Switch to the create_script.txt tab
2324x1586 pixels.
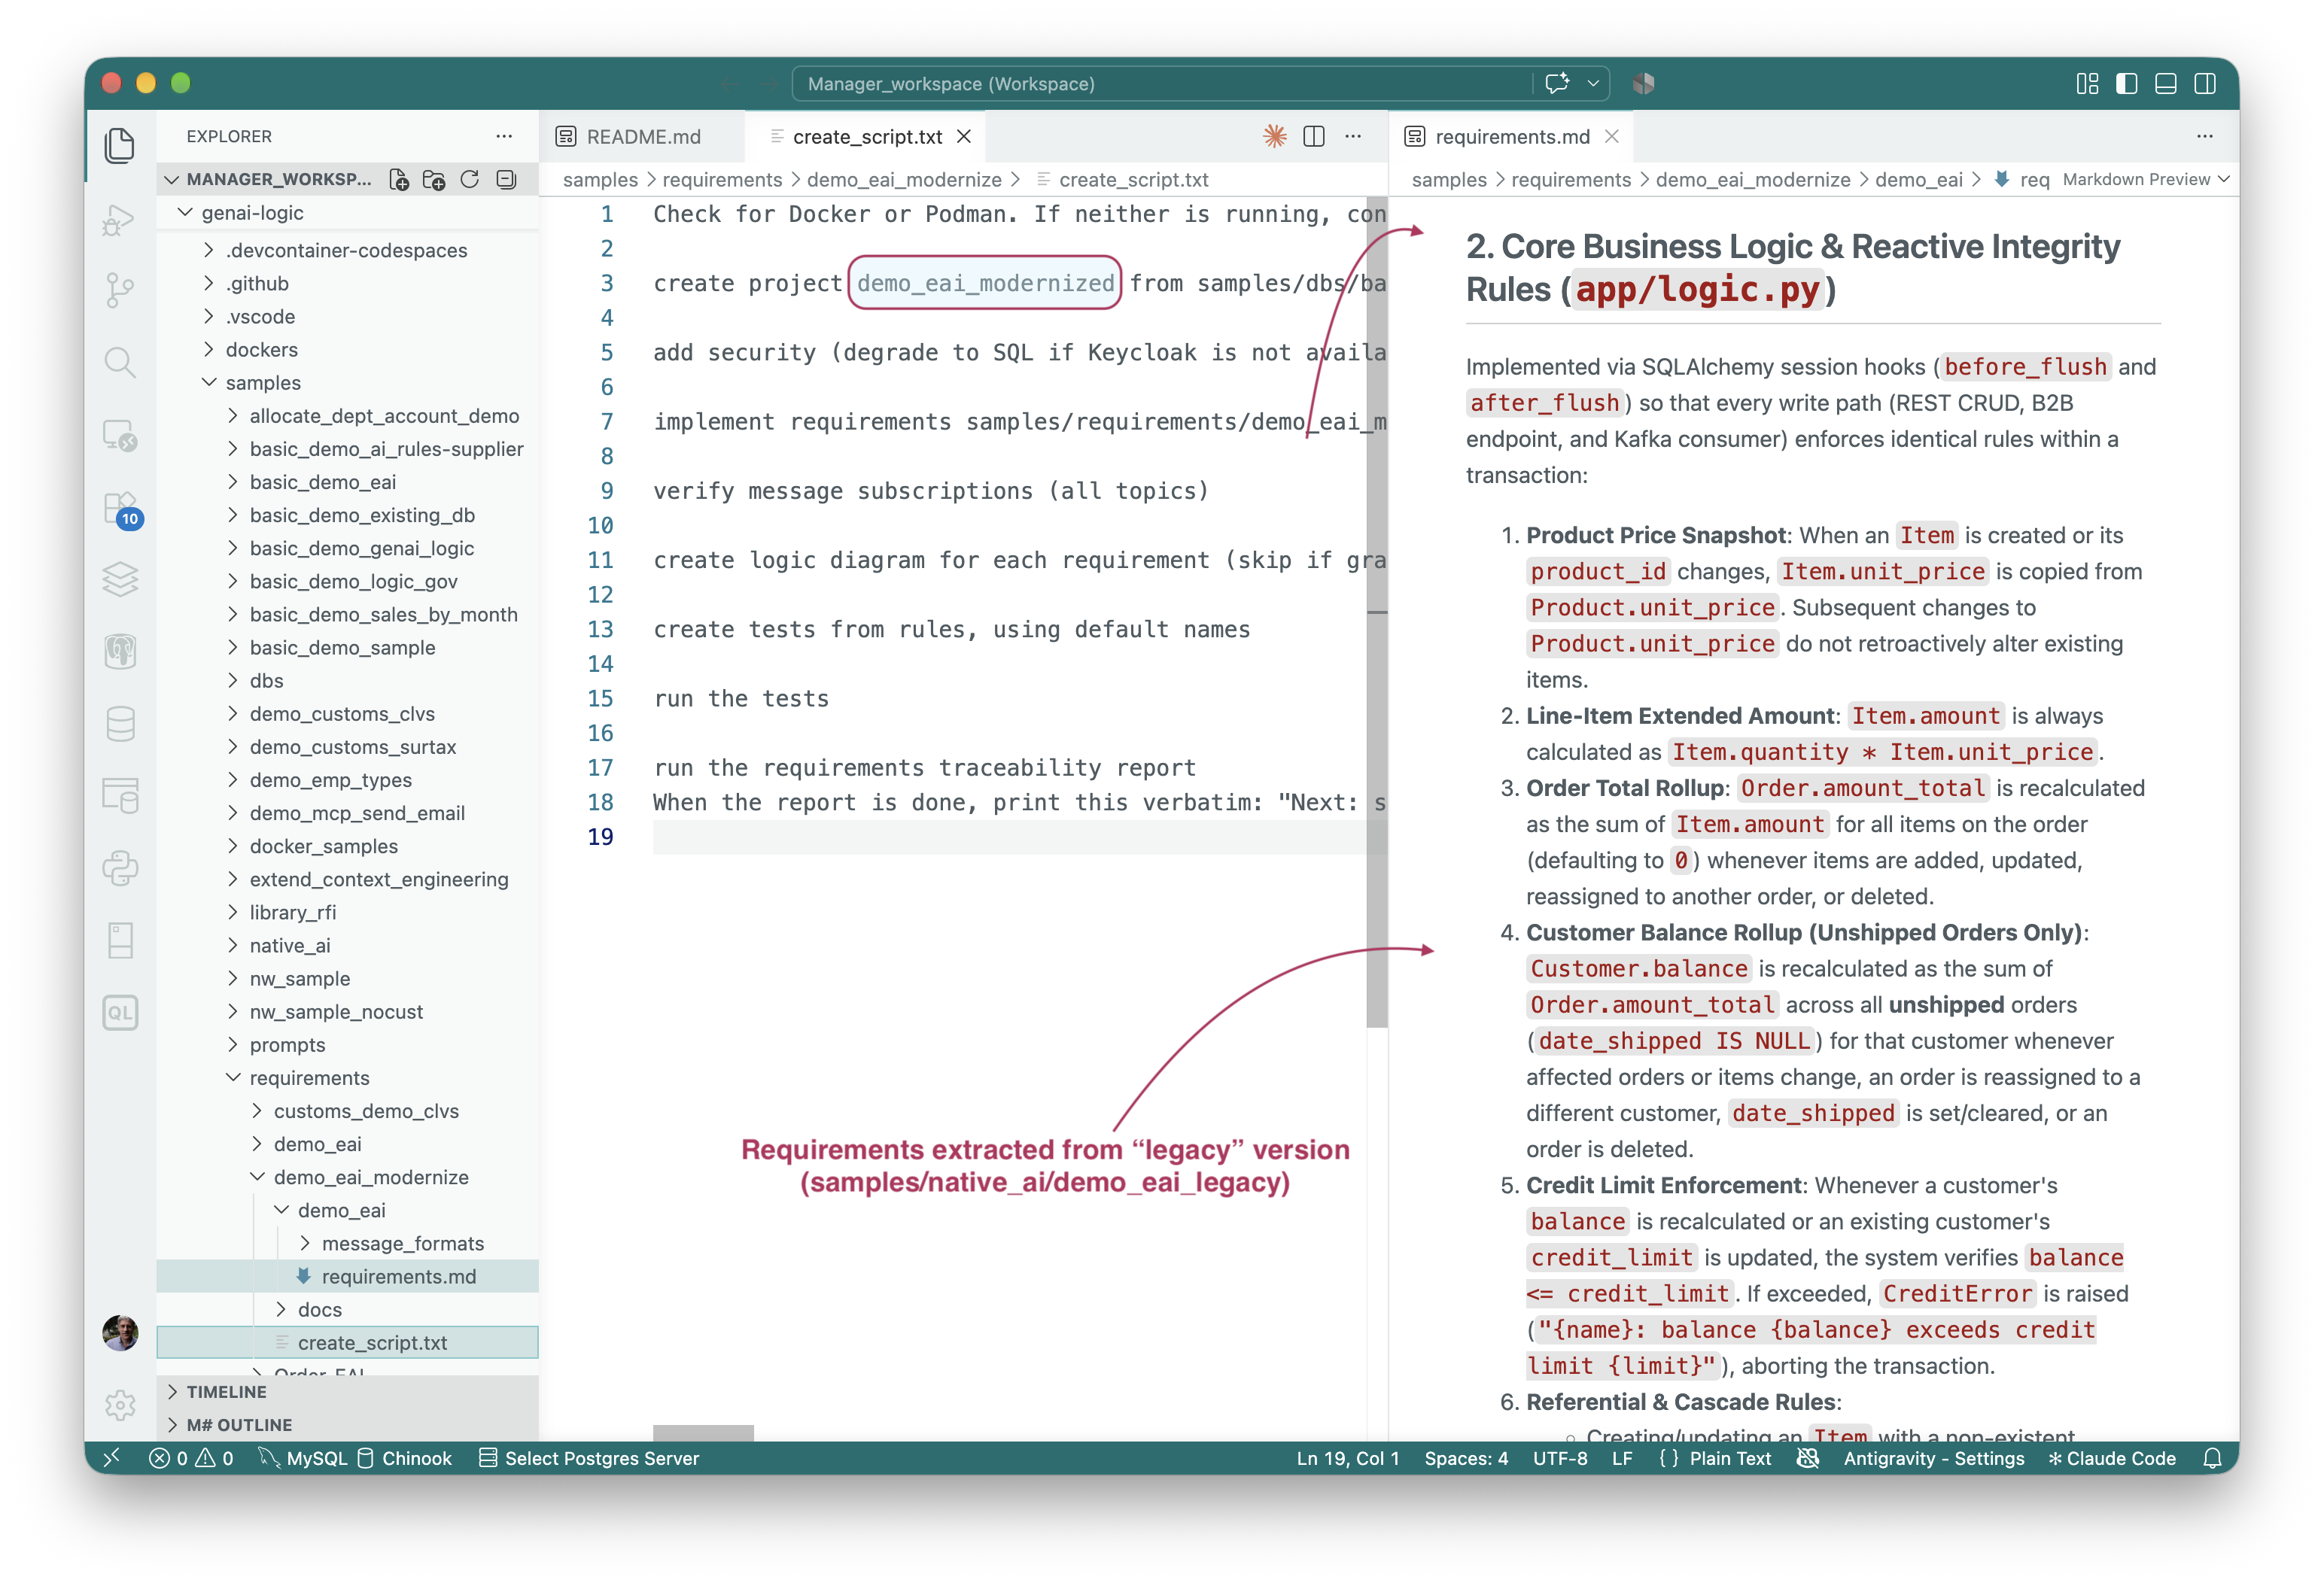866,136
